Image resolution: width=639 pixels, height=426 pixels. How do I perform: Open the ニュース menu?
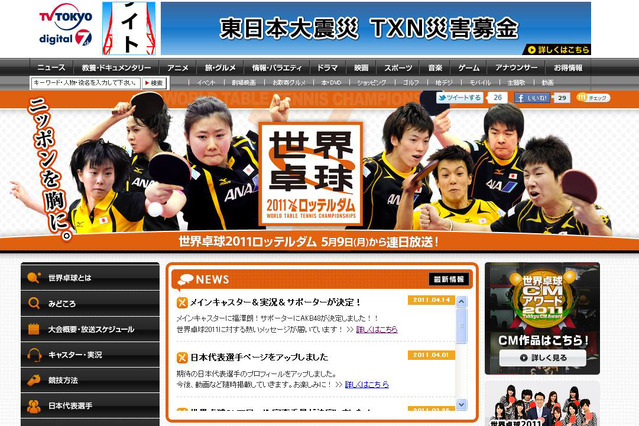pyautogui.click(x=51, y=68)
